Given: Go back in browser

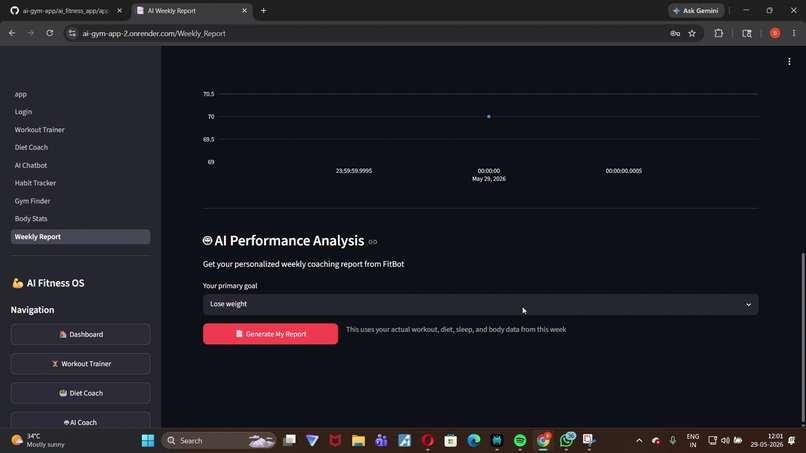Looking at the screenshot, I should coord(12,33).
